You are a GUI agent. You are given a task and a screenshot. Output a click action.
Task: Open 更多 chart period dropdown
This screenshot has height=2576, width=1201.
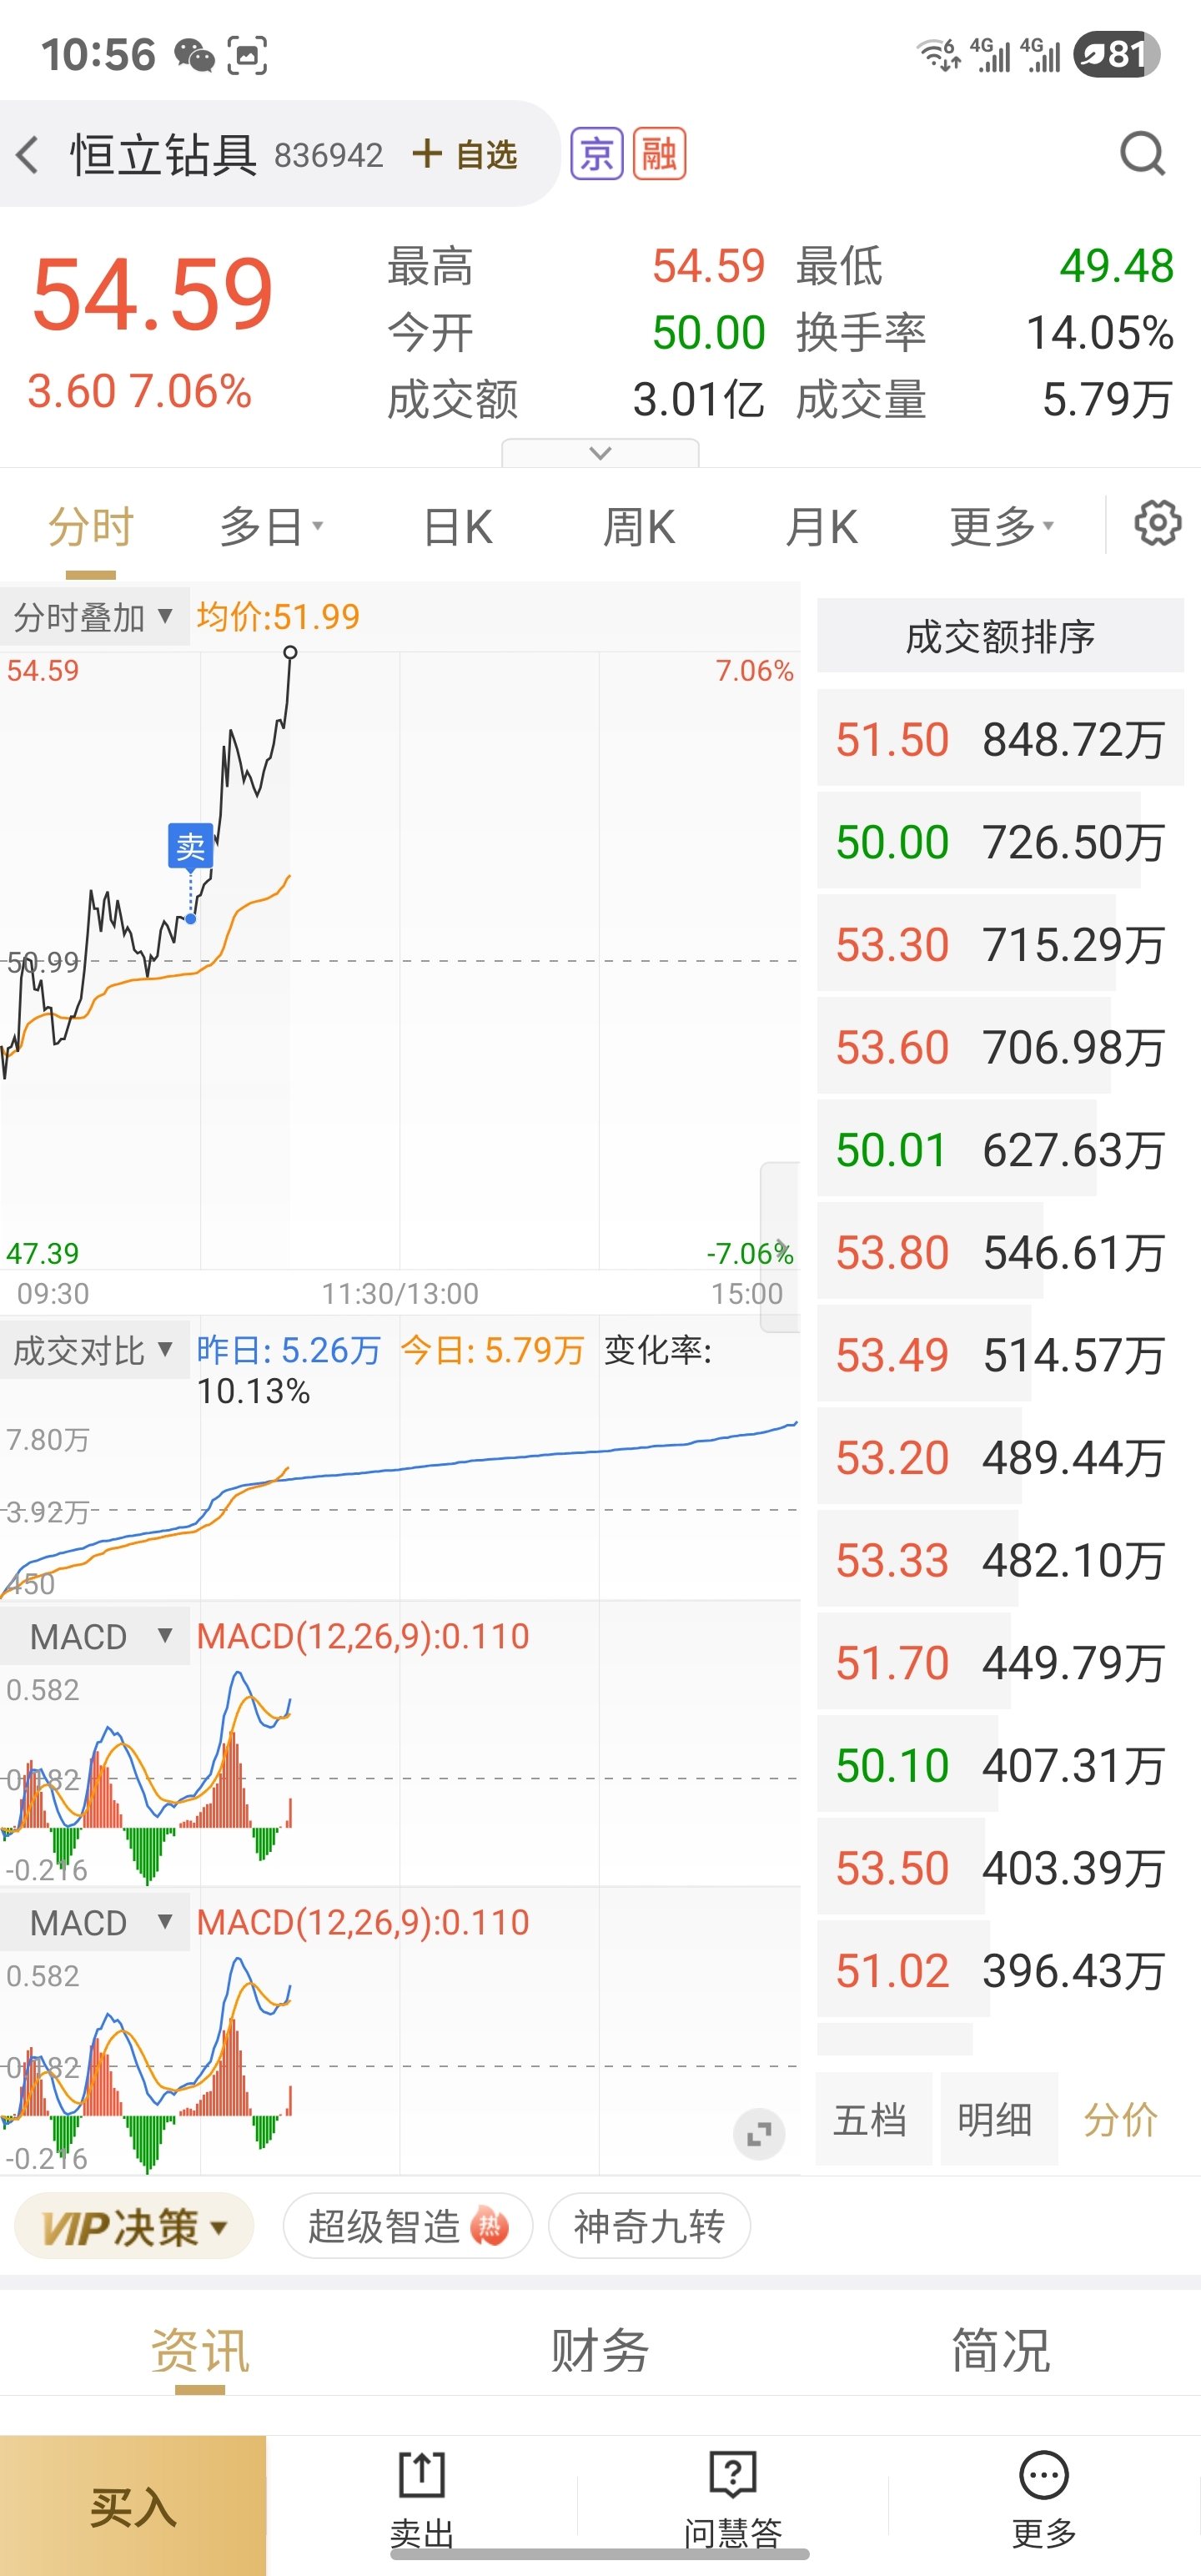pos(1001,526)
